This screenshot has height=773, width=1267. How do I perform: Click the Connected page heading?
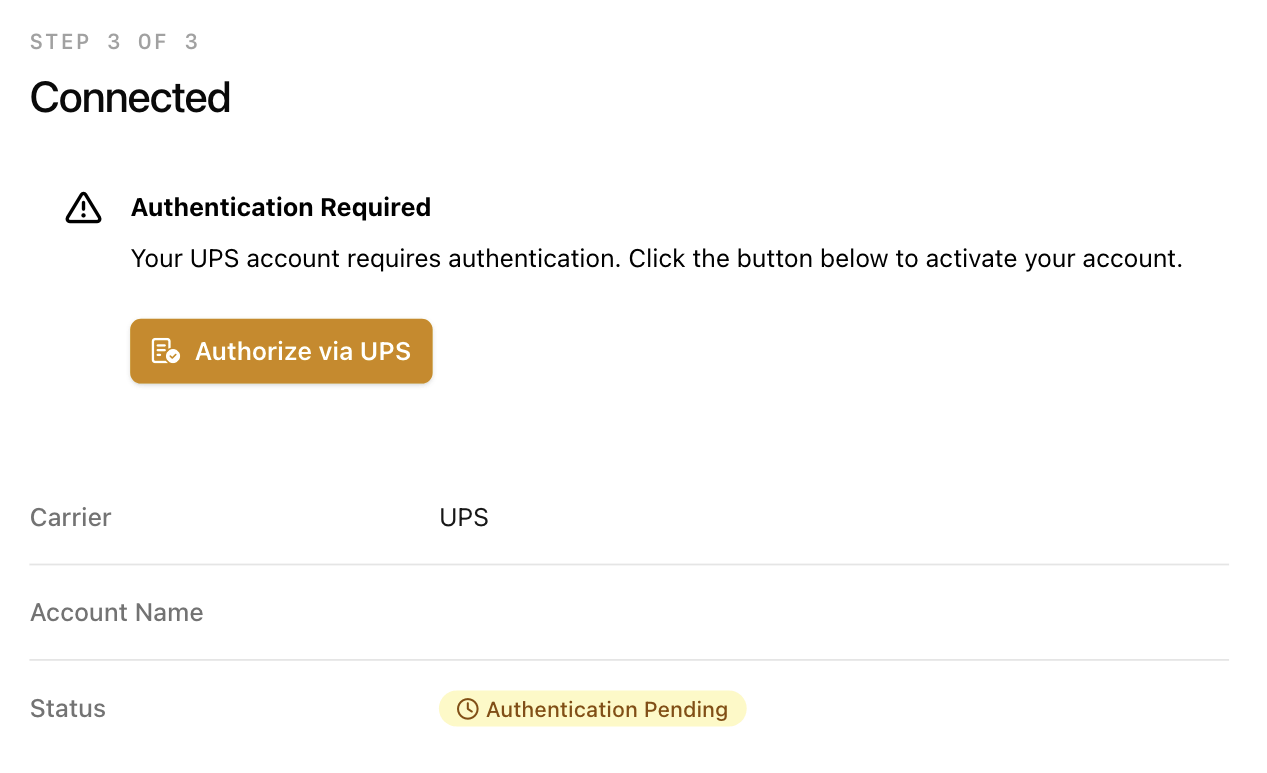point(130,97)
